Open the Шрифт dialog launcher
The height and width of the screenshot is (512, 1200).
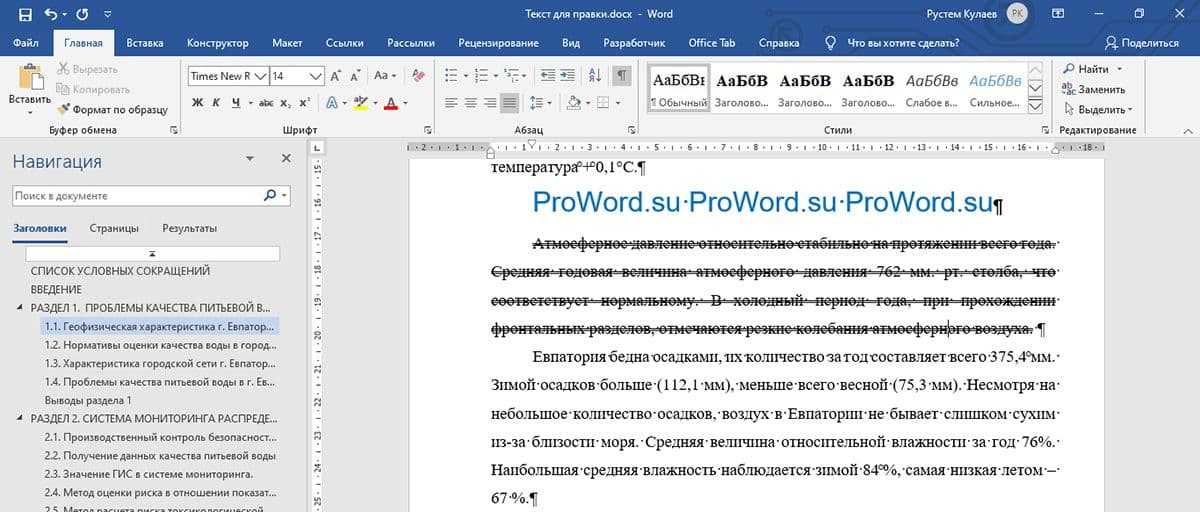click(x=427, y=131)
